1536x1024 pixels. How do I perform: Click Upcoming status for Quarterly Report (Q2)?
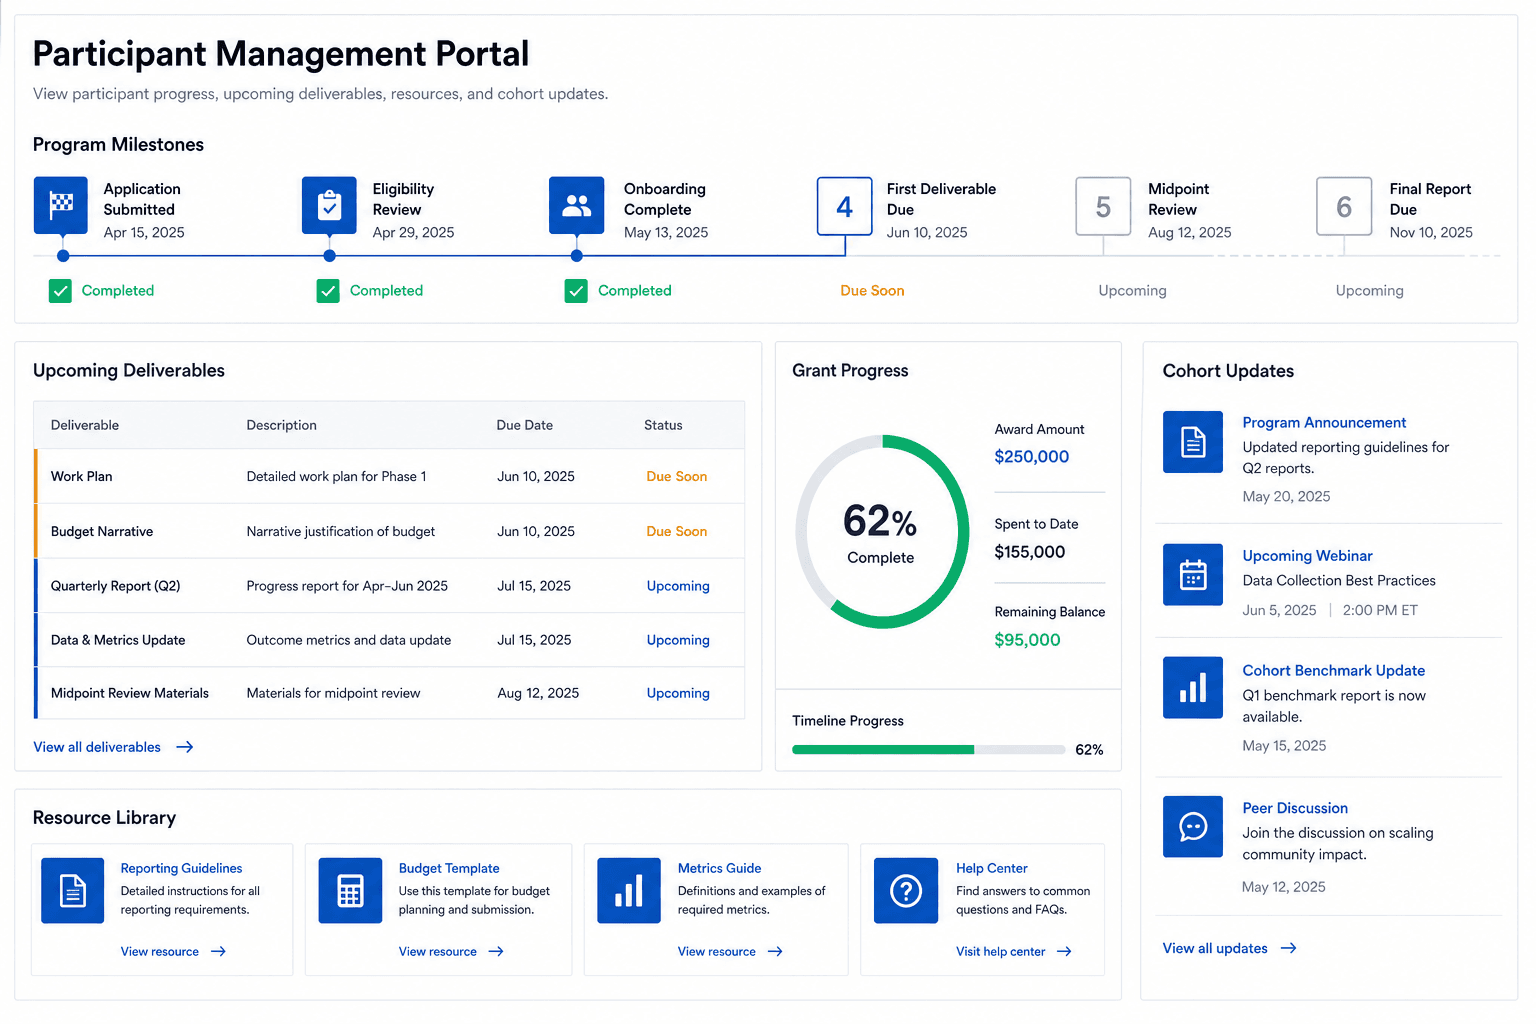pos(678,586)
